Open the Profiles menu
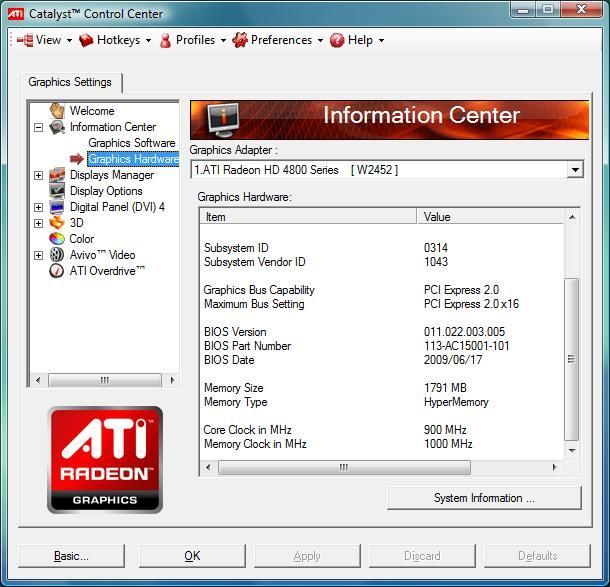The height and width of the screenshot is (587, 610). click(195, 40)
